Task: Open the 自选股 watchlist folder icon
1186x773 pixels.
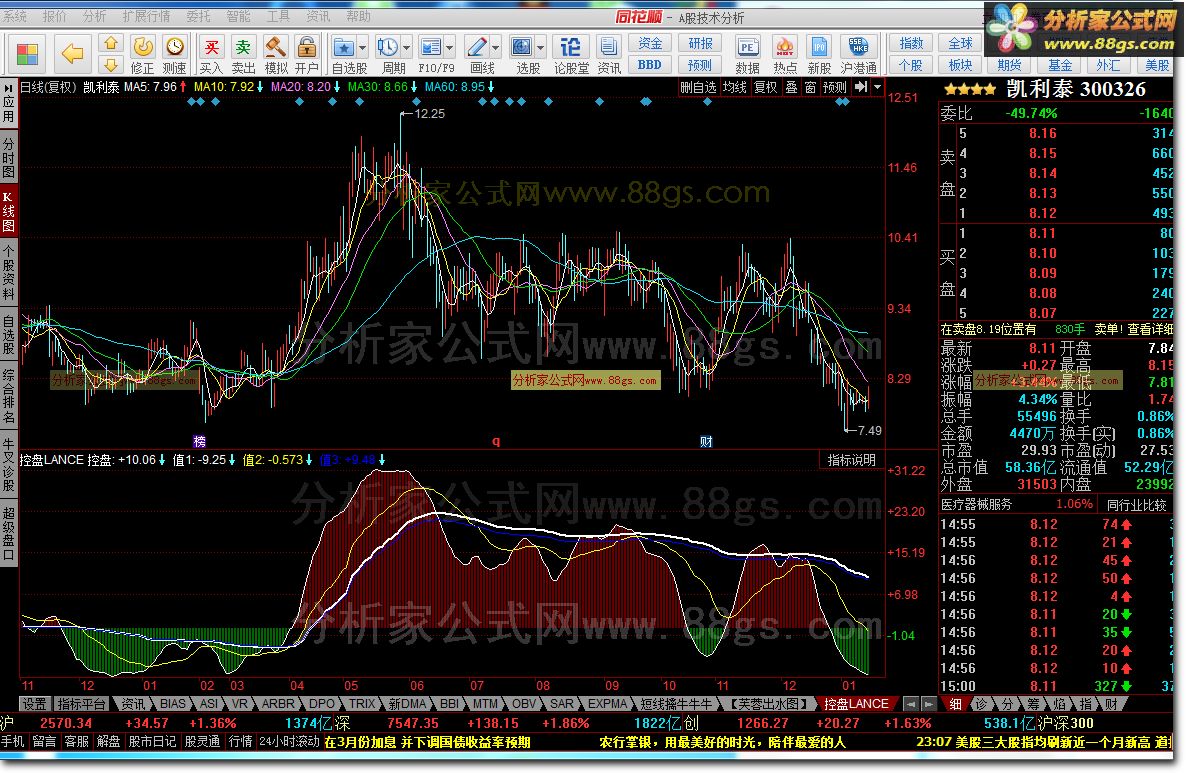Action: [x=344, y=48]
